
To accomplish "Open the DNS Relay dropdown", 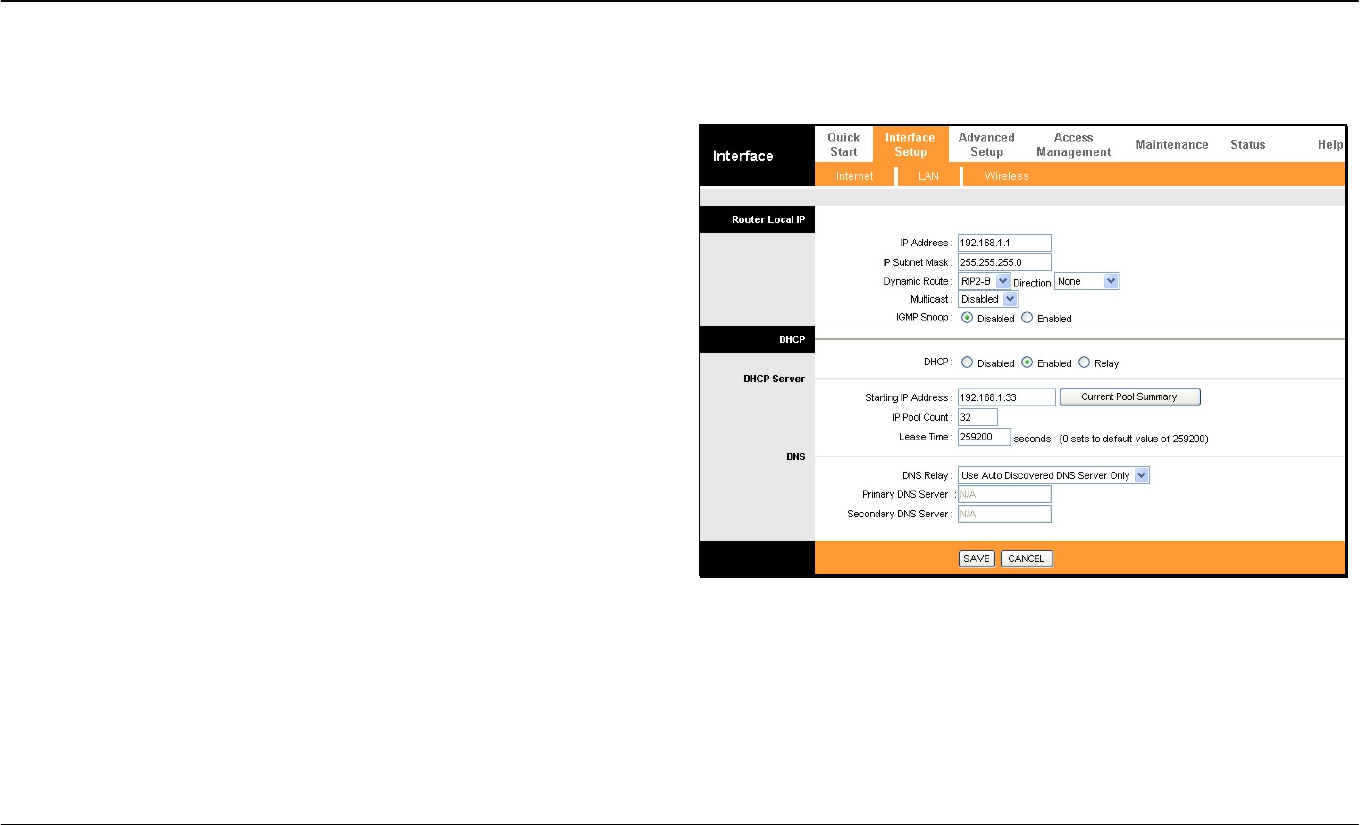I will 1054,475.
